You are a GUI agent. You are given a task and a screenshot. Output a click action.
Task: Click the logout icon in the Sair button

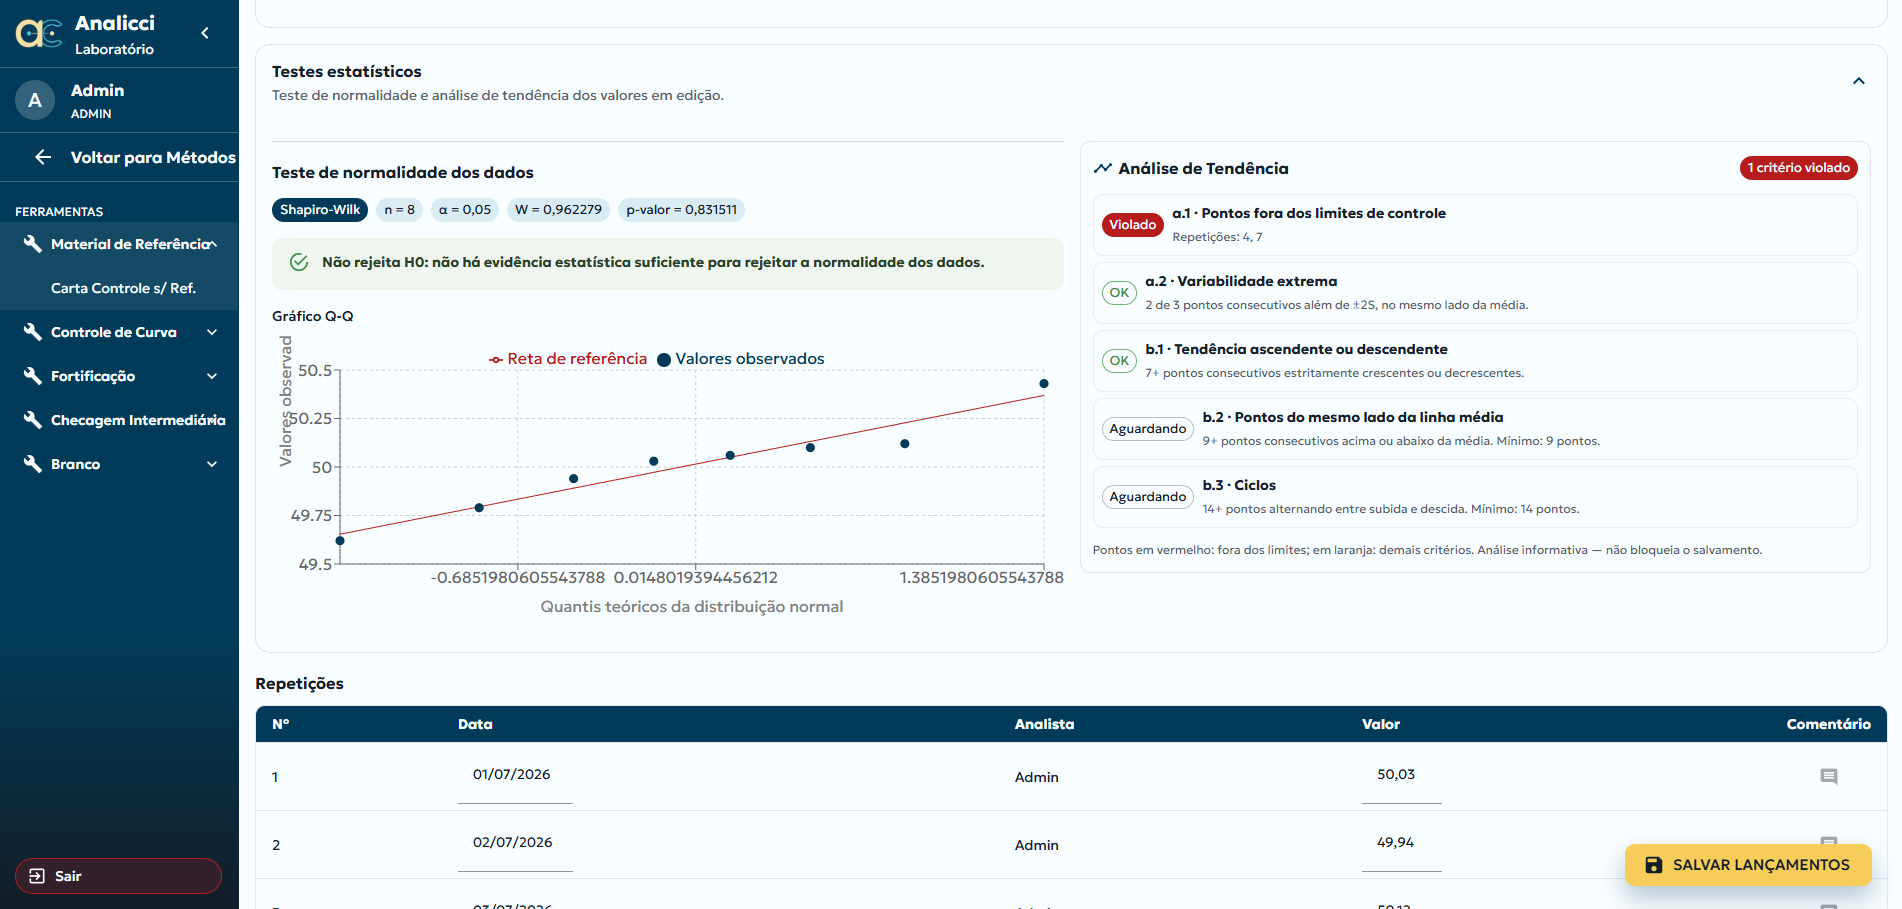(x=37, y=876)
